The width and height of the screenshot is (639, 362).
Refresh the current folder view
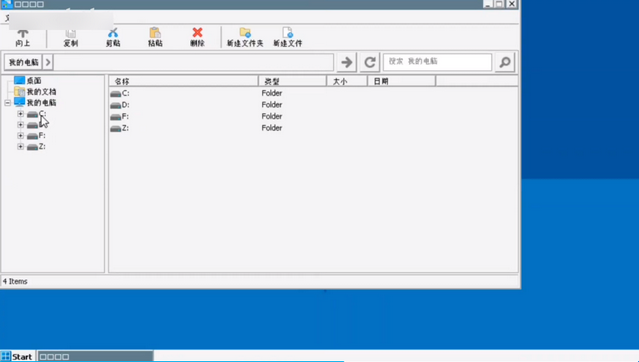point(370,62)
